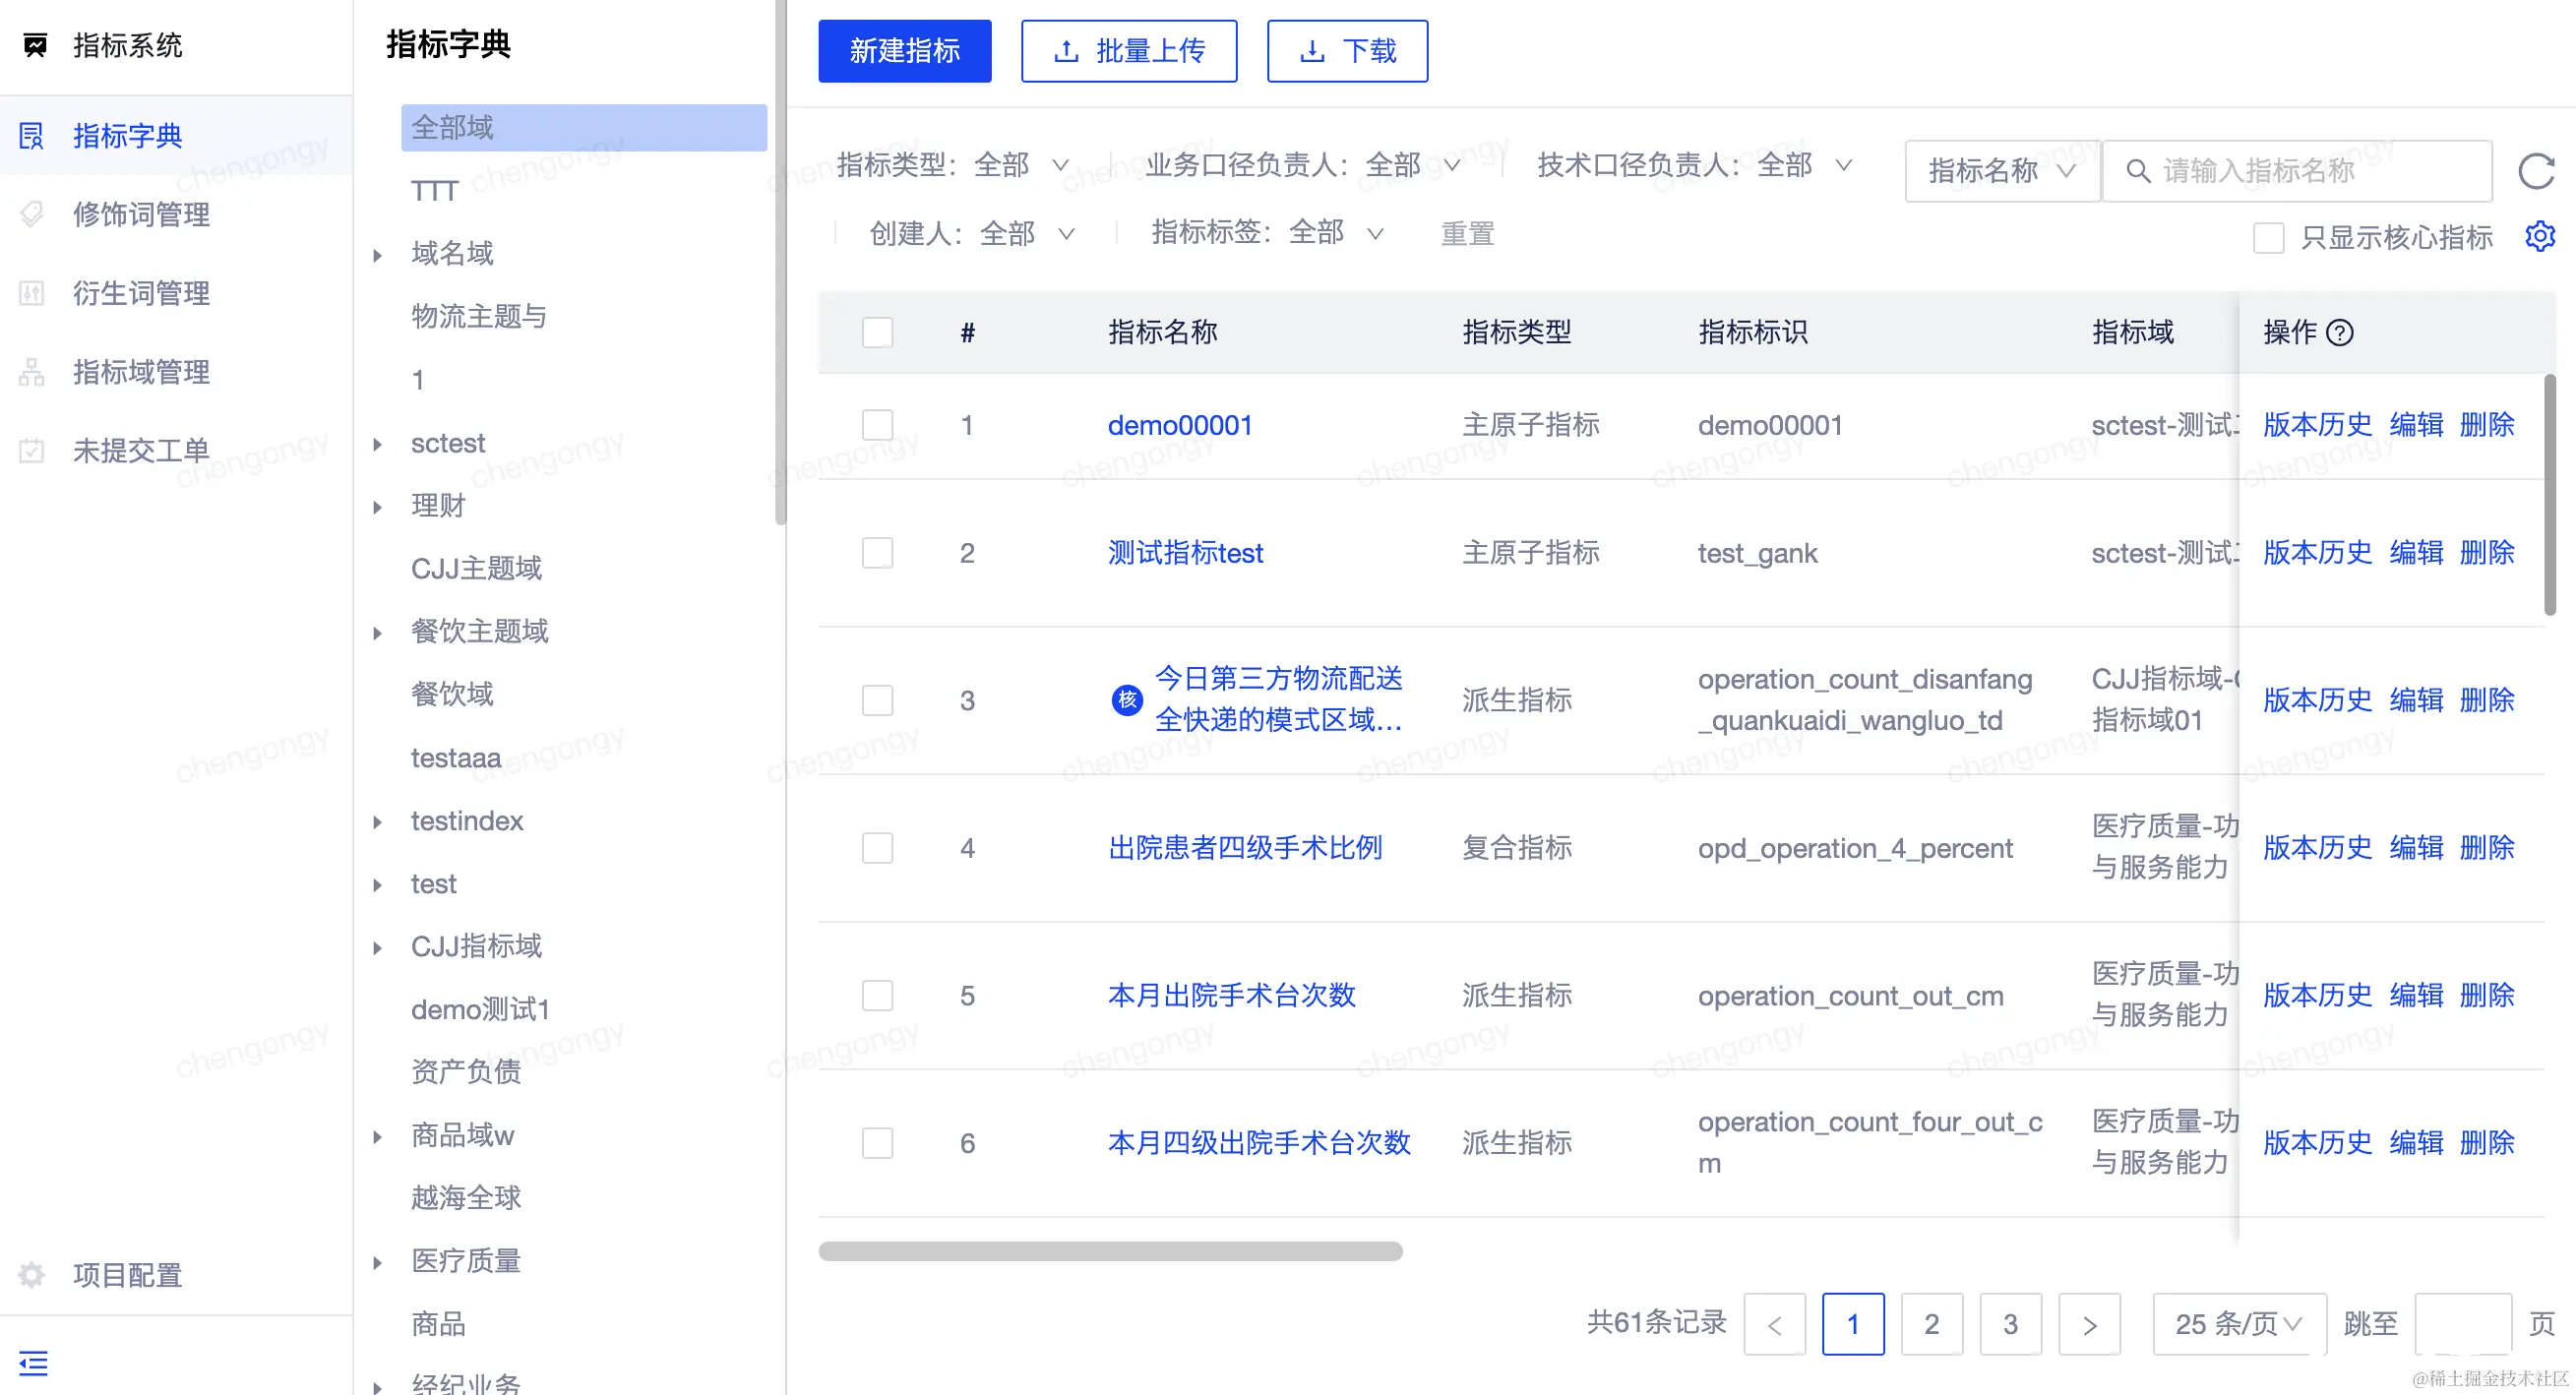Enable 只显示核心指标 checkbox
This screenshot has width=2576, height=1395.
click(2270, 237)
